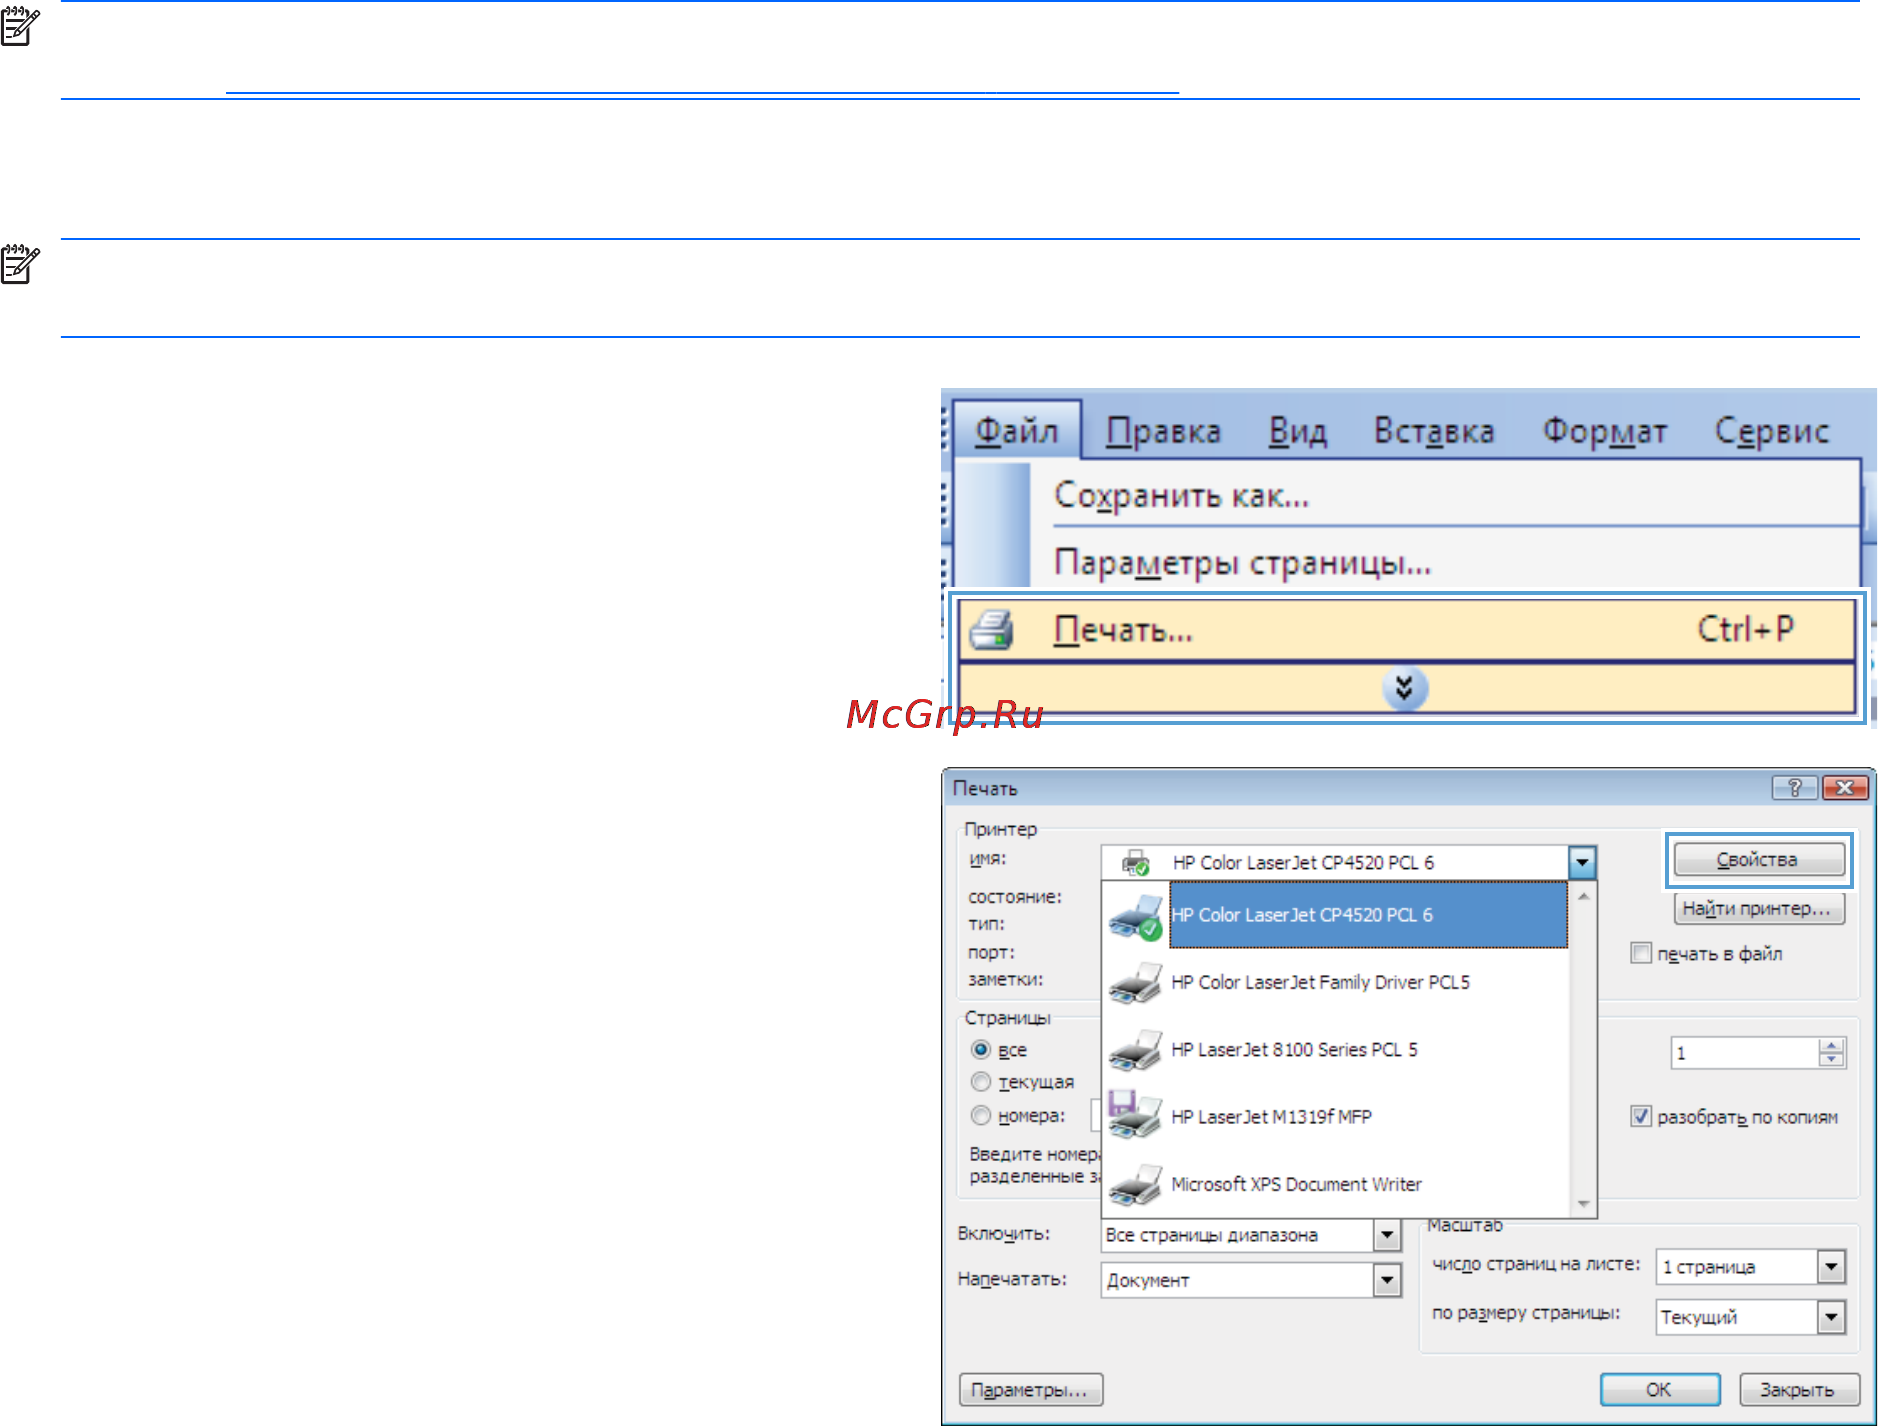Click the printer icon beside Печать...
1878x1426 pixels.
[991, 631]
